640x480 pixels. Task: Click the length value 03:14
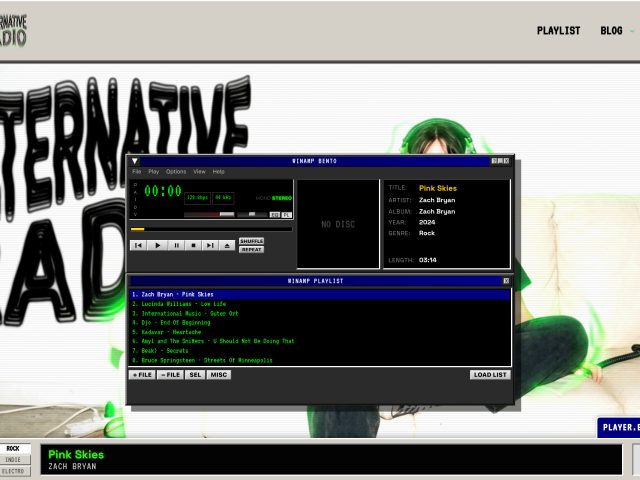pos(428,260)
